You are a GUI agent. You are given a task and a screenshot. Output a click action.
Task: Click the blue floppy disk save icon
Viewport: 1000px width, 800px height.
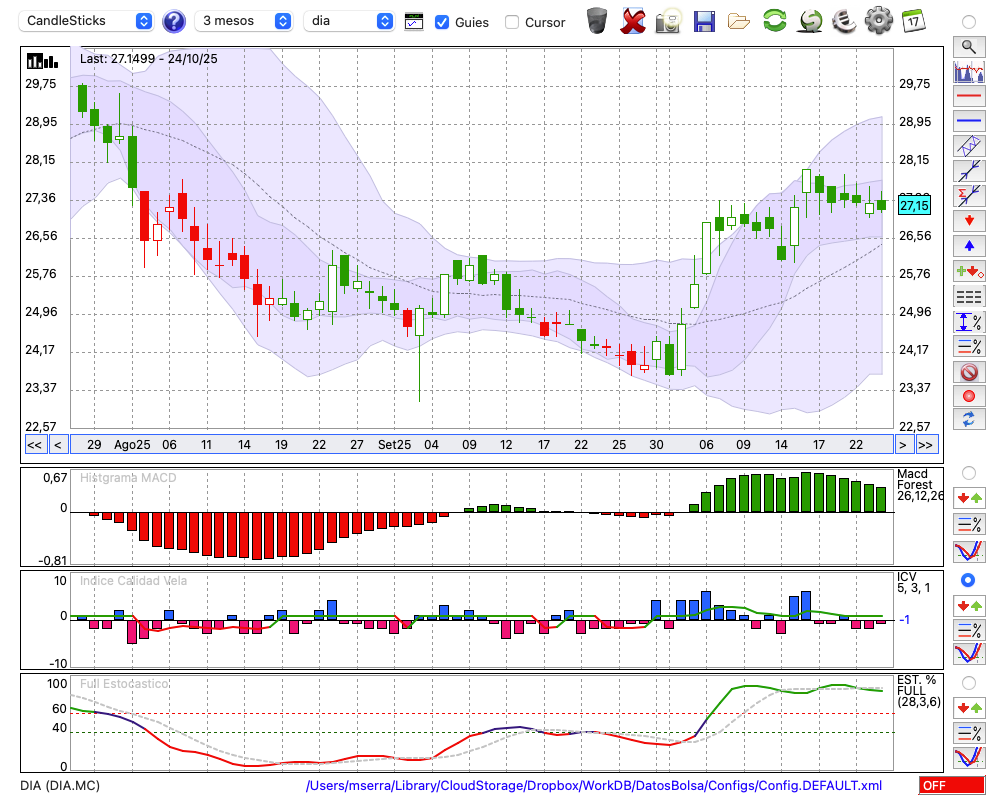pyautogui.click(x=704, y=22)
